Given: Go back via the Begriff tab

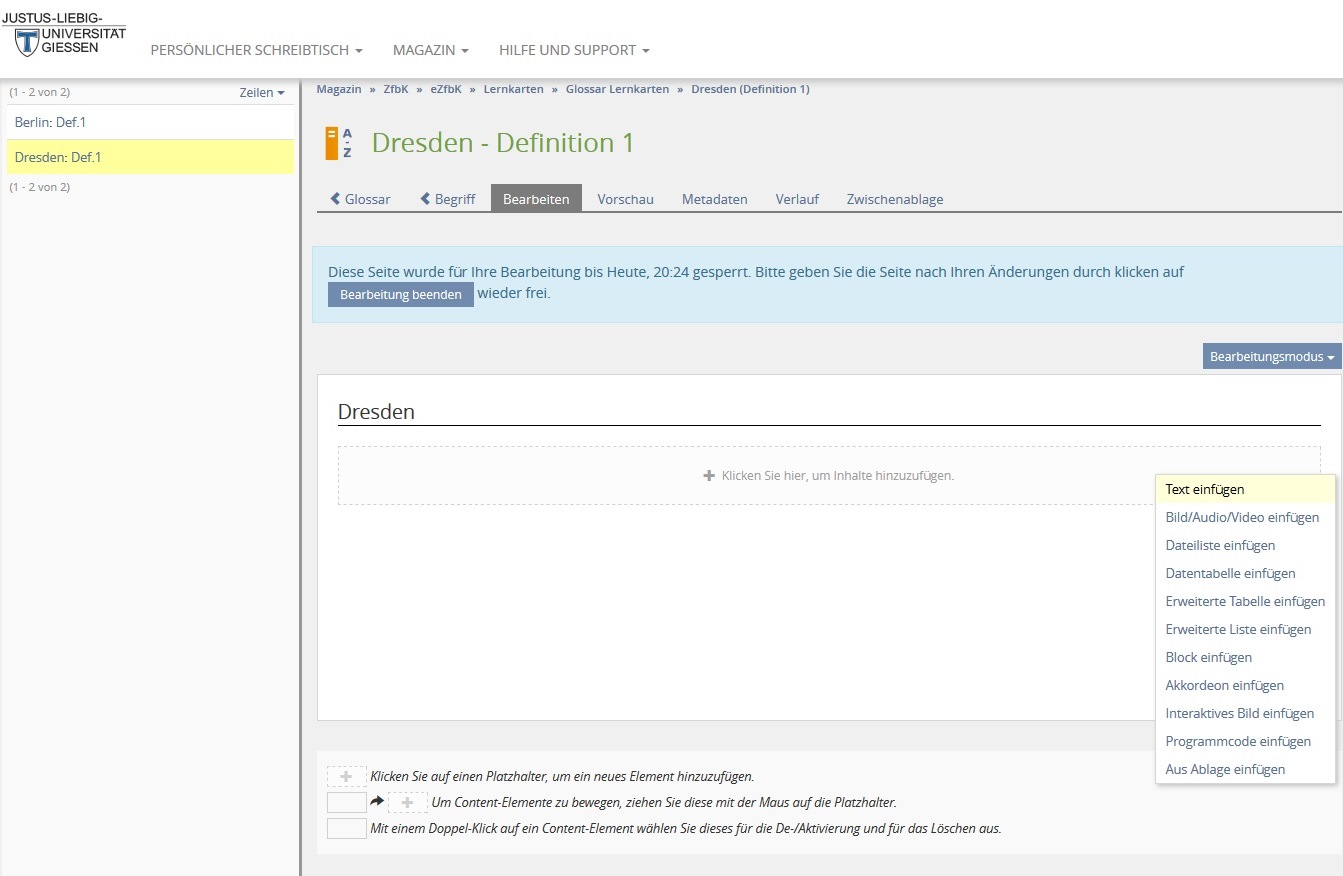Looking at the screenshot, I should point(448,199).
